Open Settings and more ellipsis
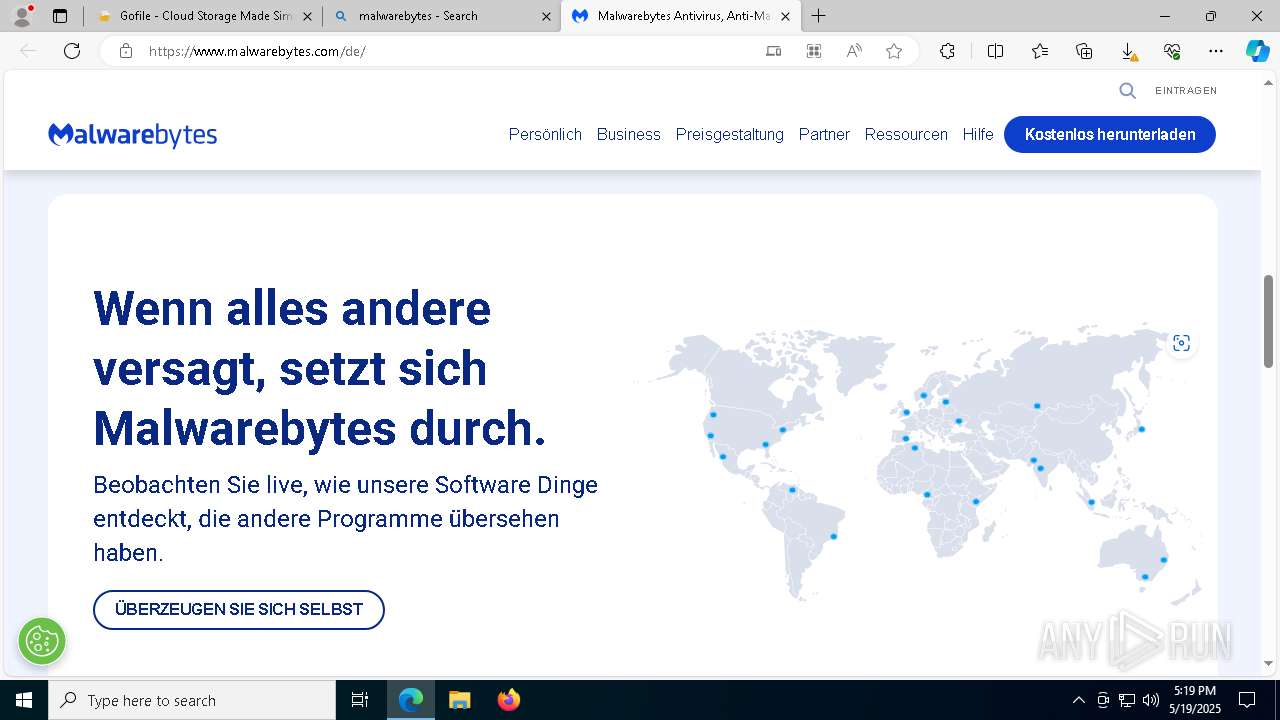1280x720 pixels. (x=1216, y=51)
